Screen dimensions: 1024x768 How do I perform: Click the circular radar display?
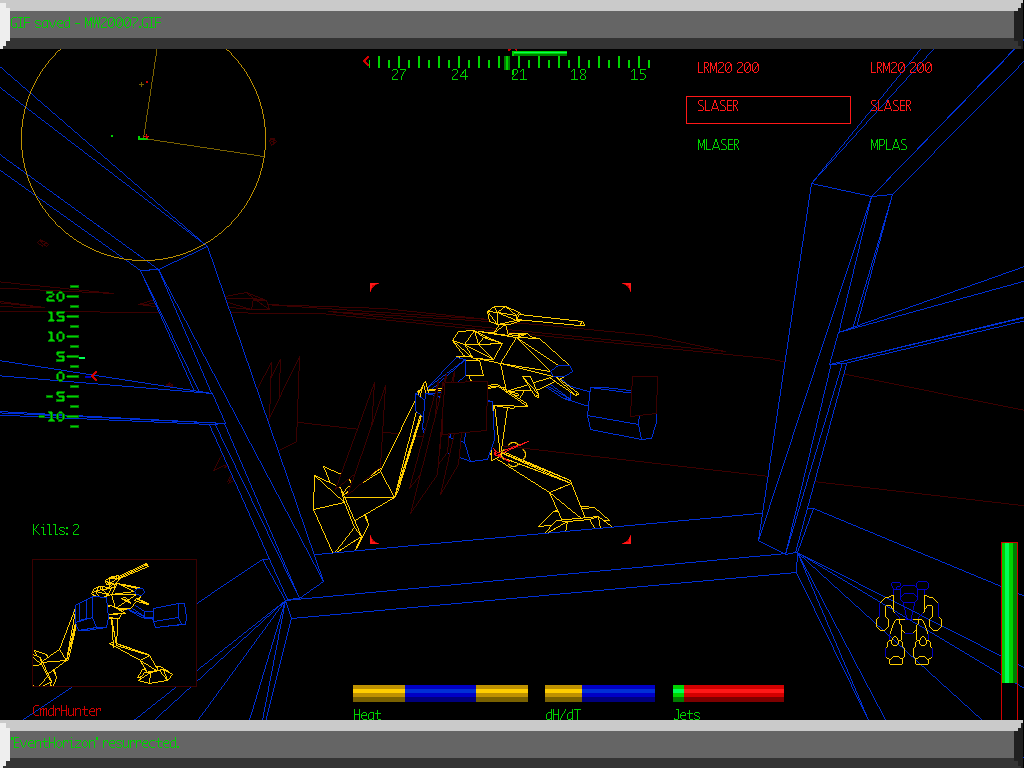click(143, 138)
